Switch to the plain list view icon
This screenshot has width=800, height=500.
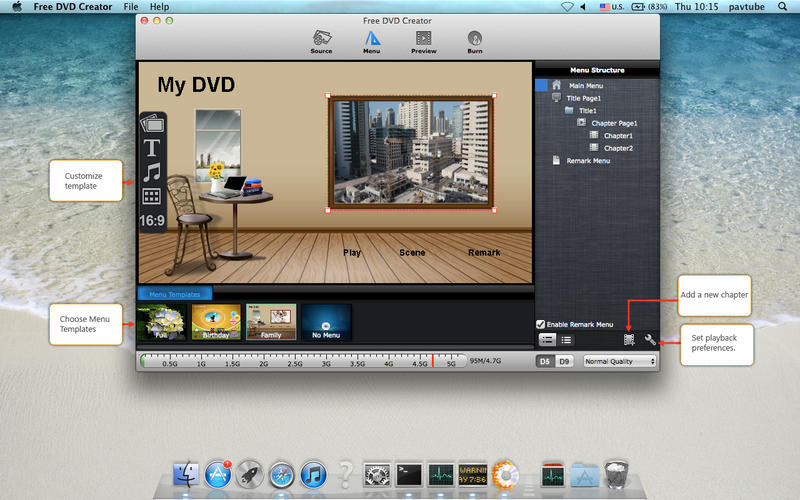click(x=566, y=339)
